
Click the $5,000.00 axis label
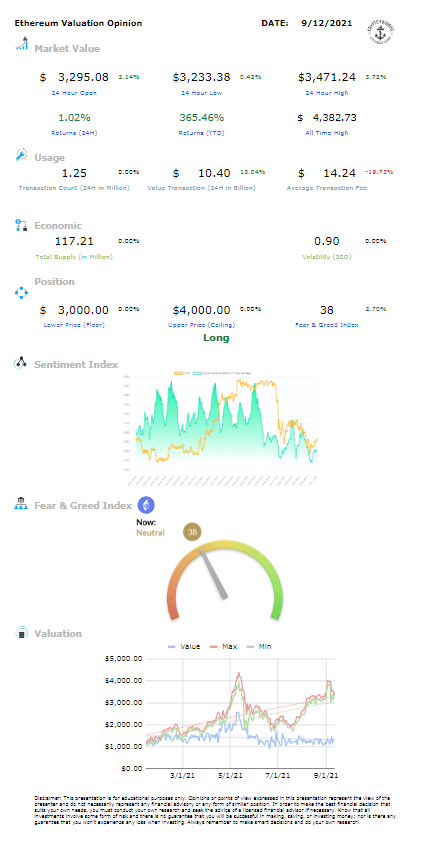click(121, 658)
